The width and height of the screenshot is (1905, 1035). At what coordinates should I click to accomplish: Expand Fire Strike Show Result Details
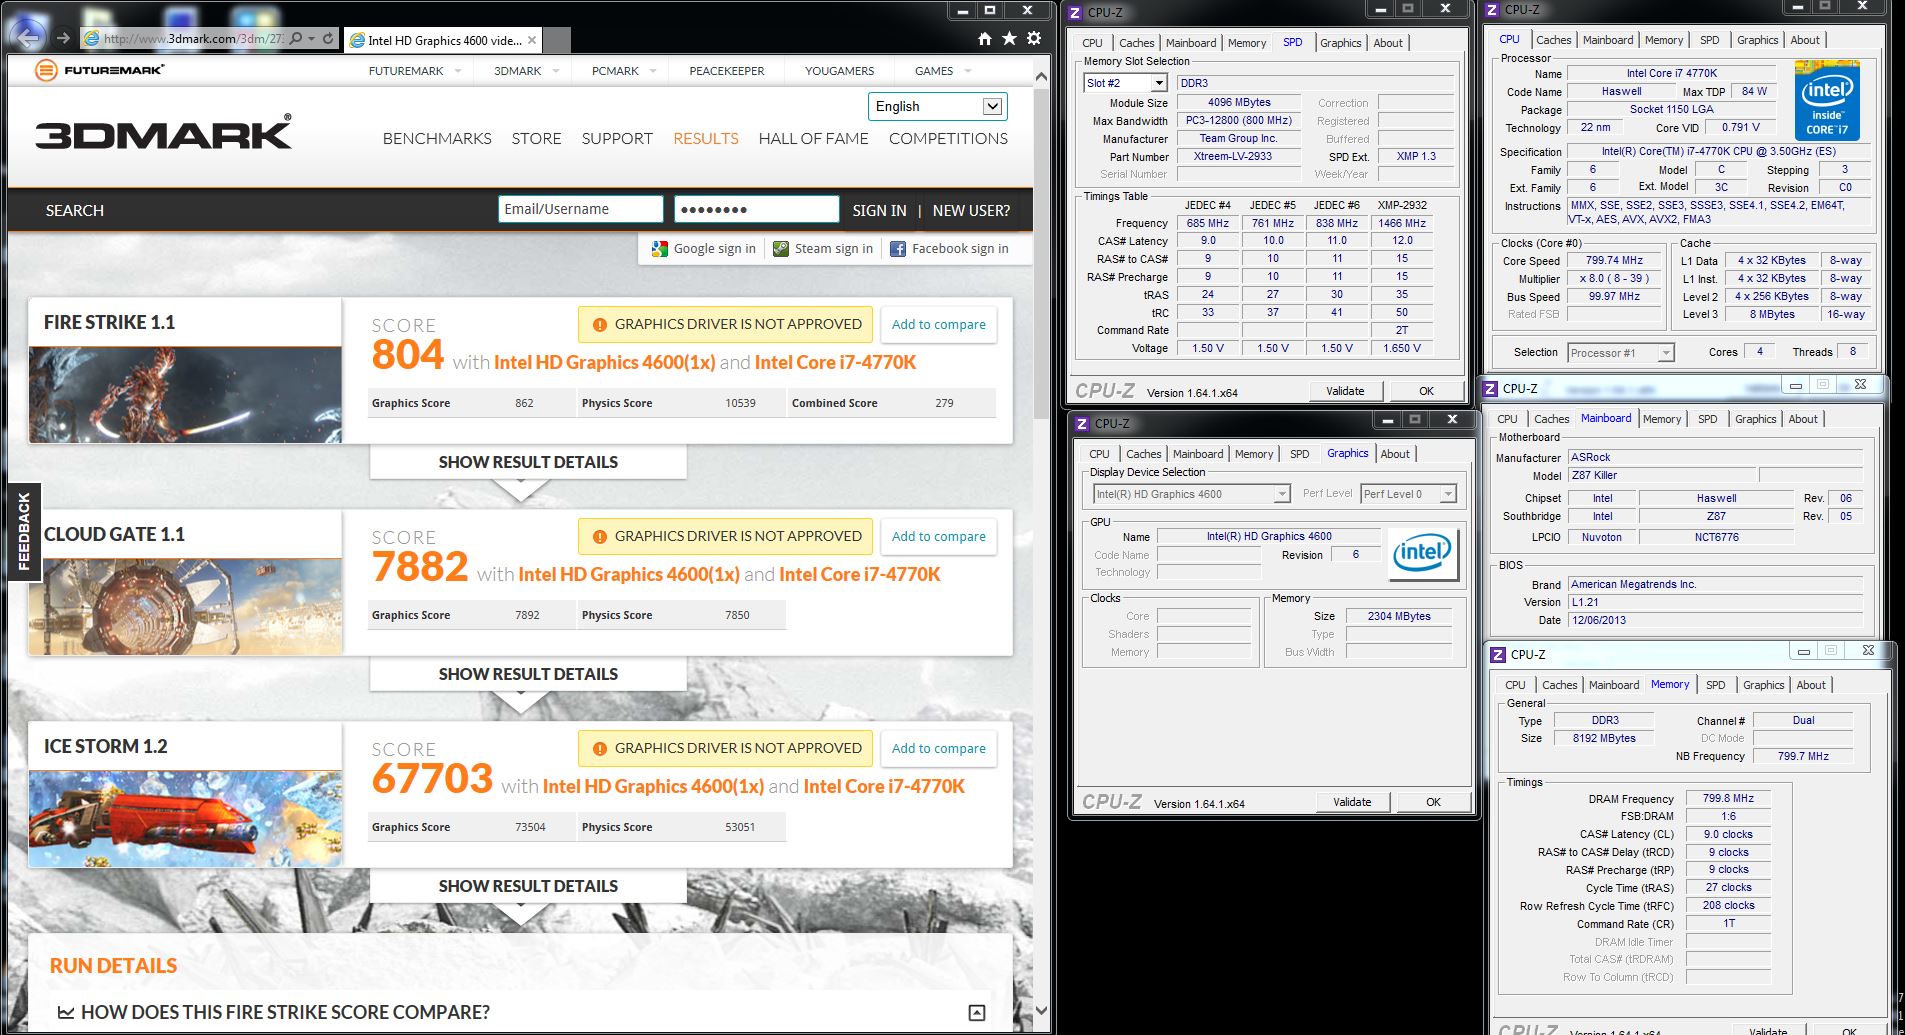point(528,462)
